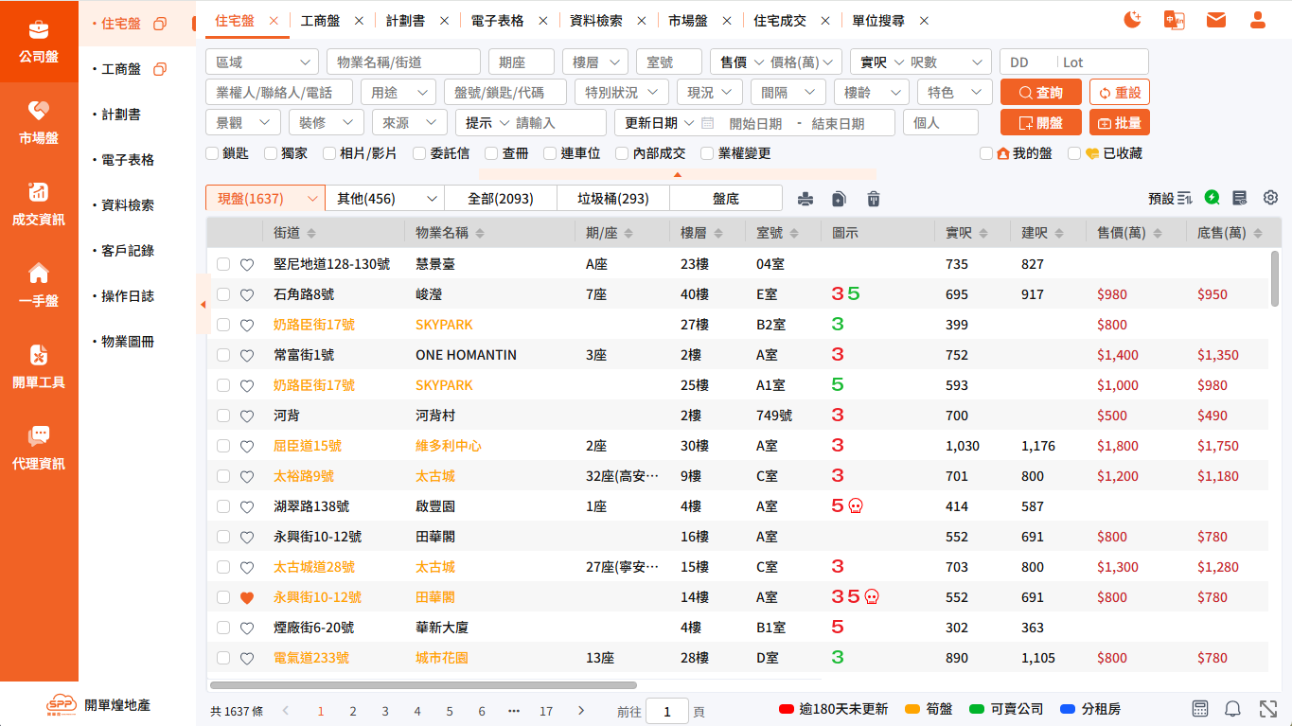
Task: Check the notifications bell icon
Action: [1232, 708]
